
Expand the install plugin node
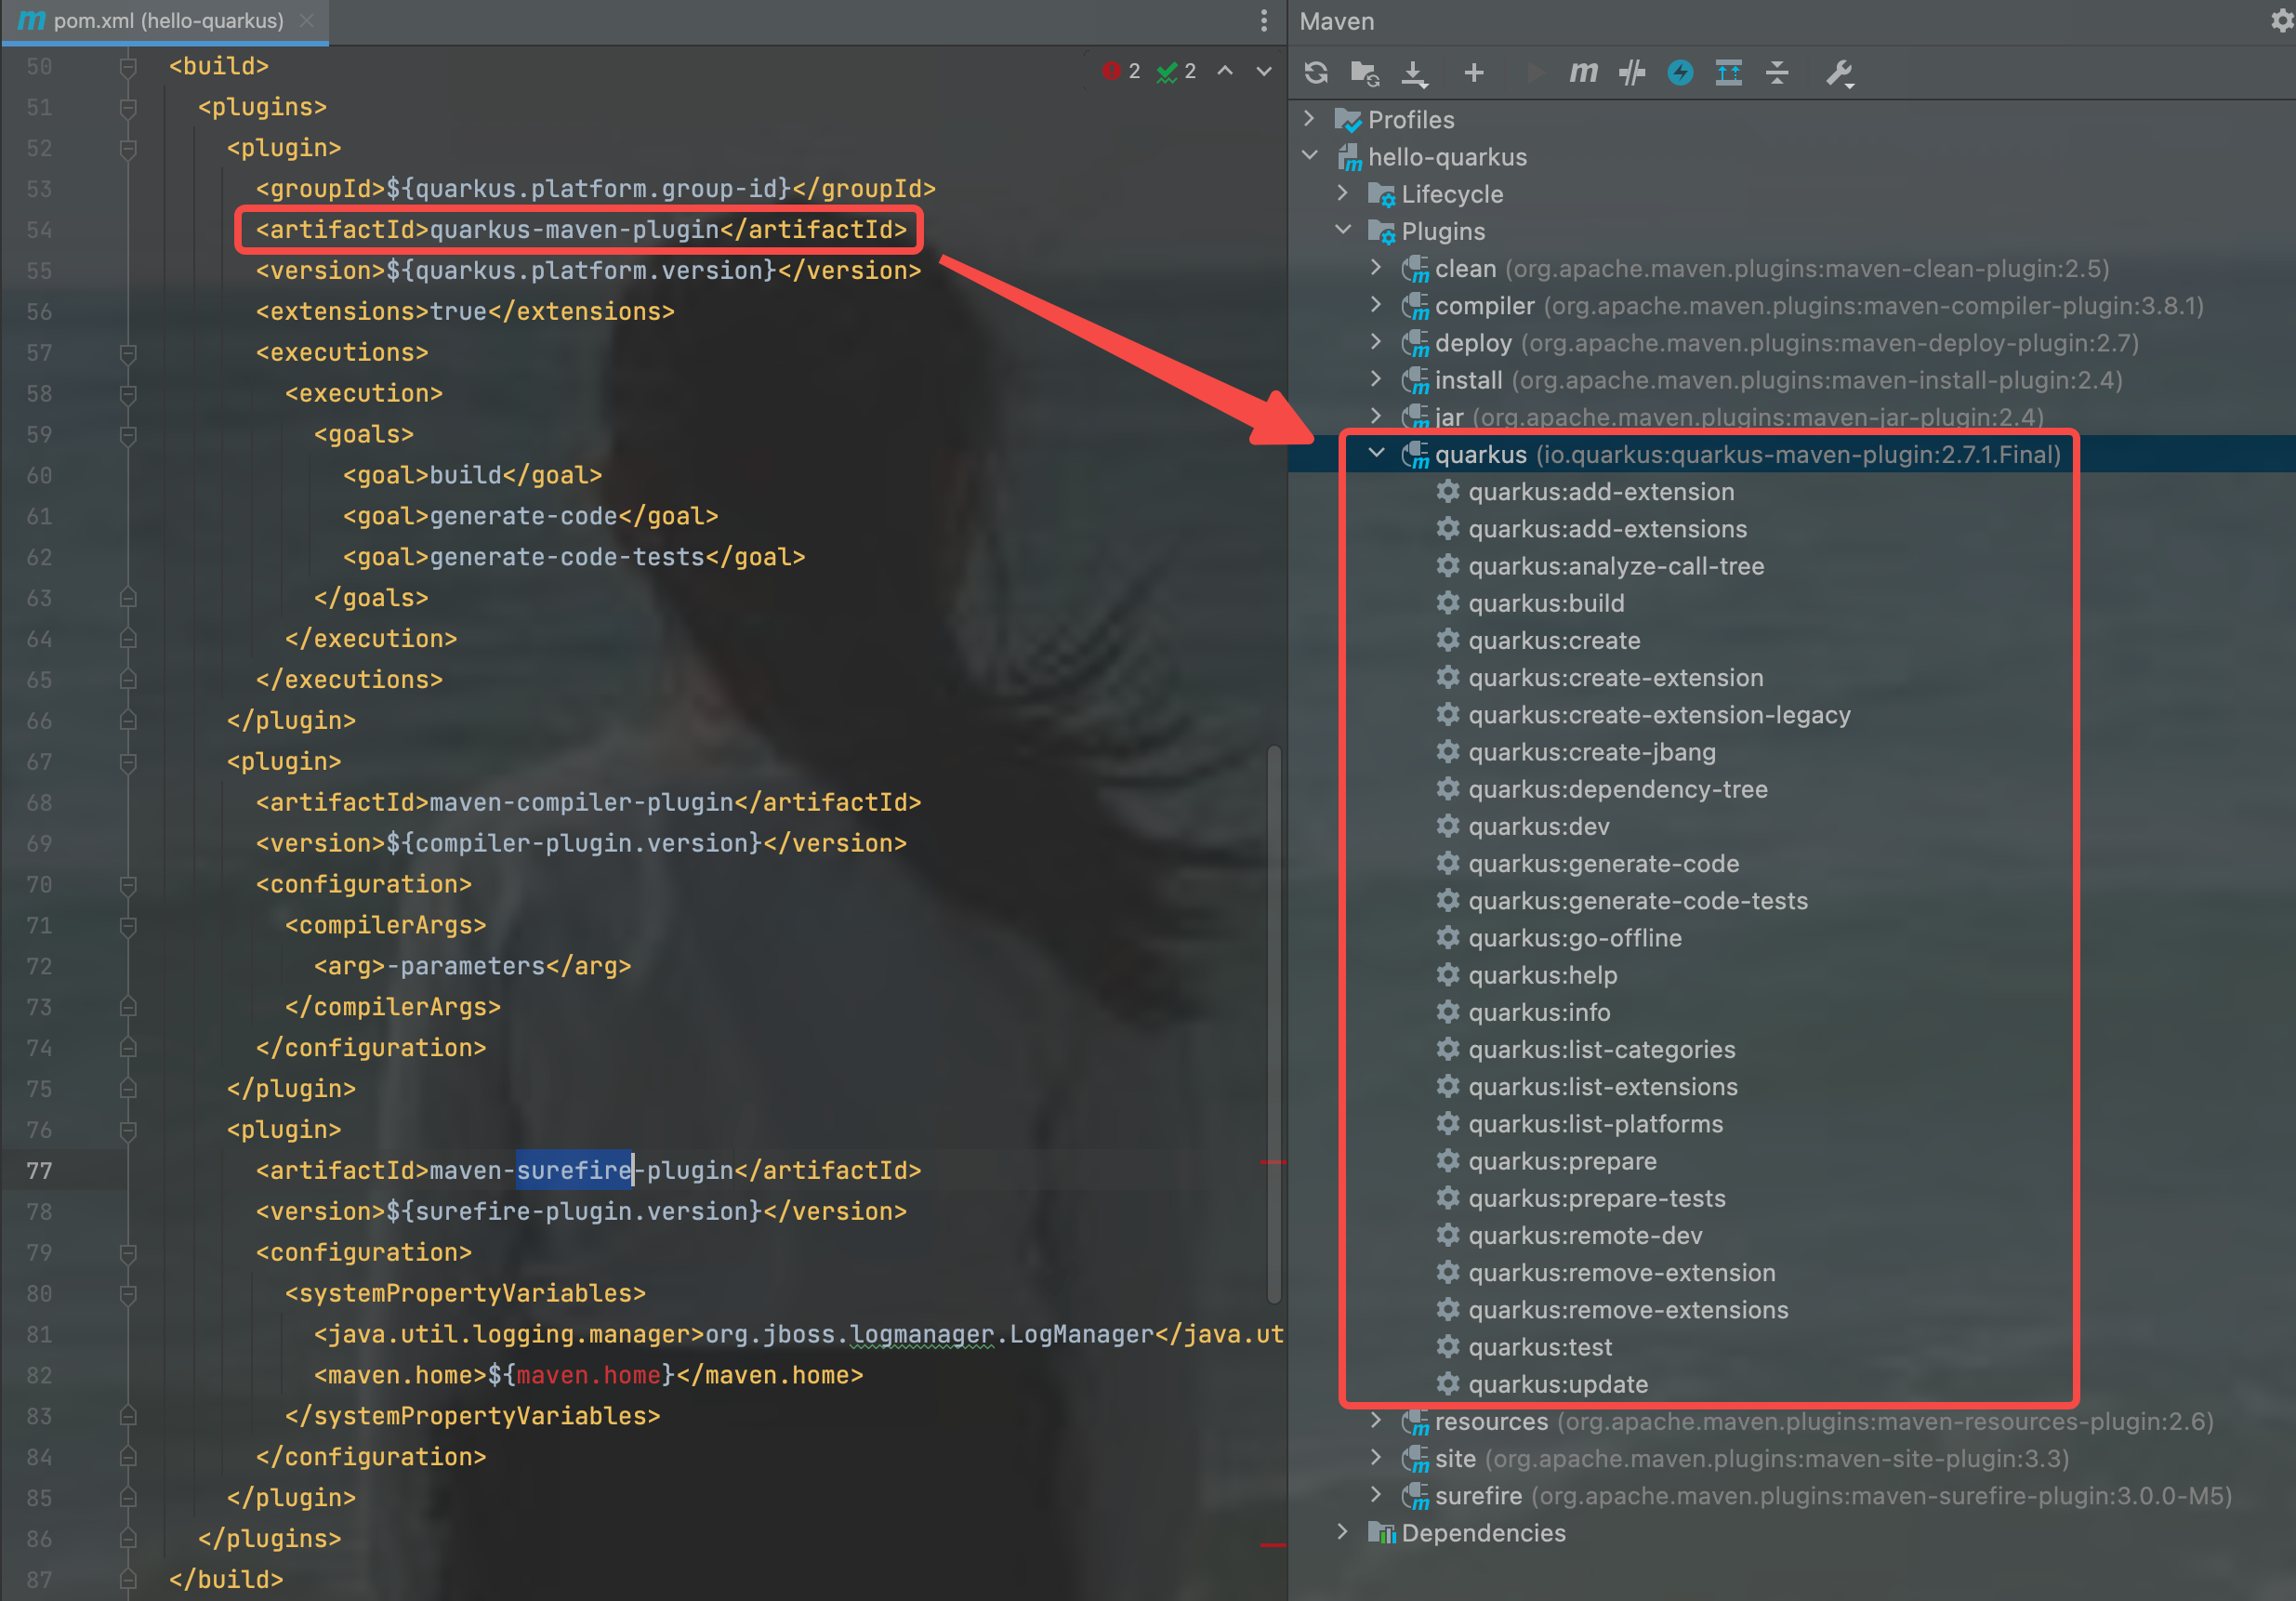pyautogui.click(x=1377, y=379)
